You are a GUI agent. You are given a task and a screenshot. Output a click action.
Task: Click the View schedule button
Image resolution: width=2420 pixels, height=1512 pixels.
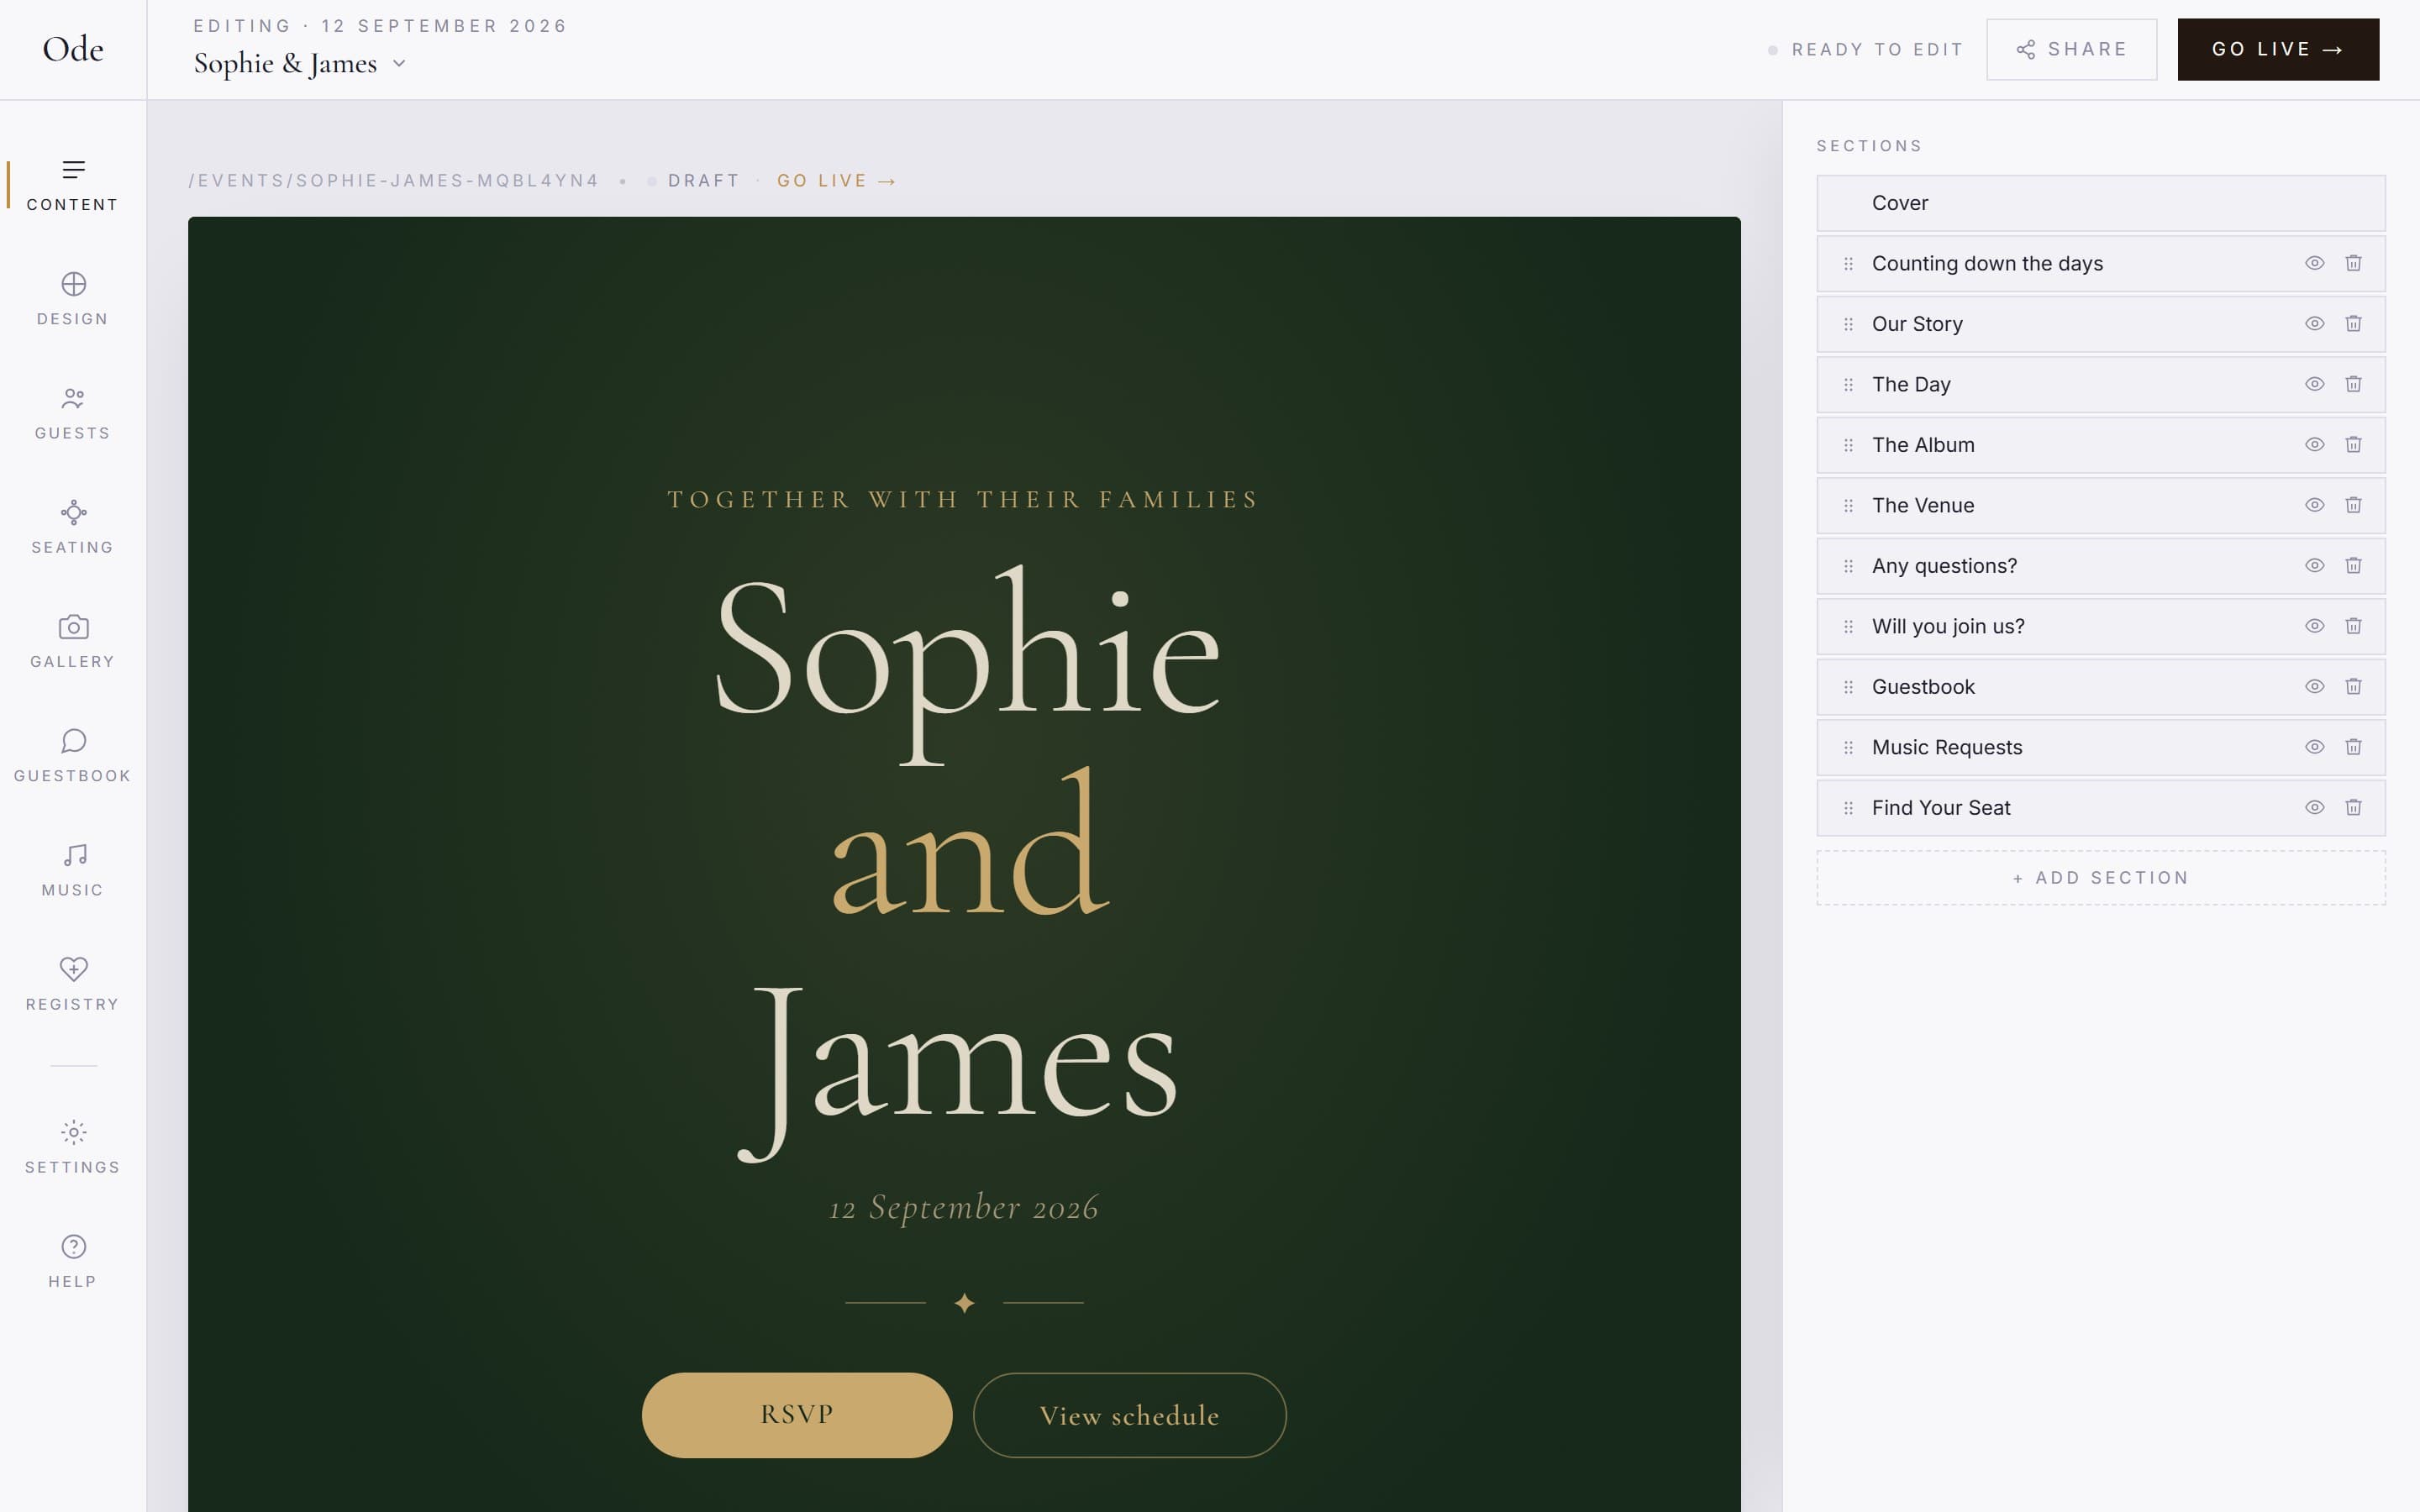1129,1415
